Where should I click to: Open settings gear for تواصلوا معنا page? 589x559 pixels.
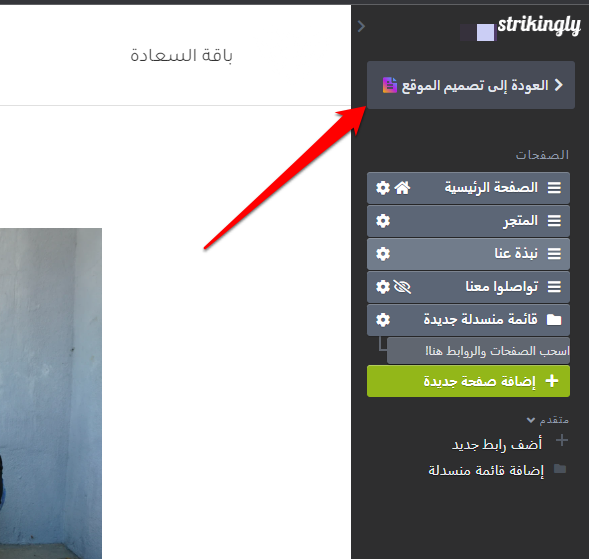(x=383, y=287)
